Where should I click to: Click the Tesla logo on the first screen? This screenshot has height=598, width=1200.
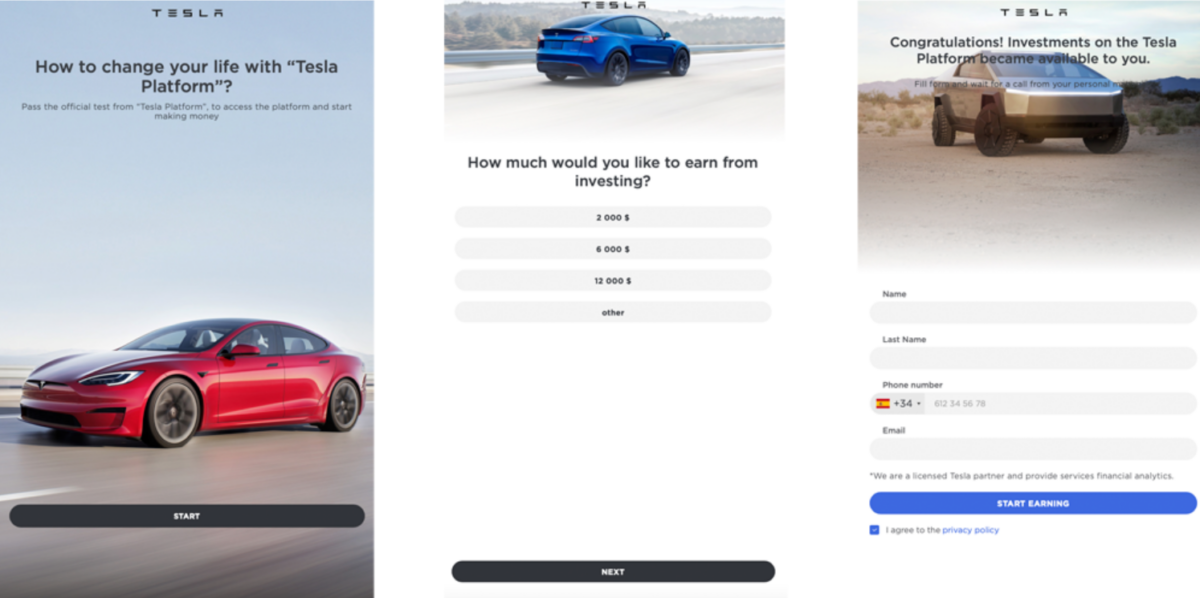[187, 13]
